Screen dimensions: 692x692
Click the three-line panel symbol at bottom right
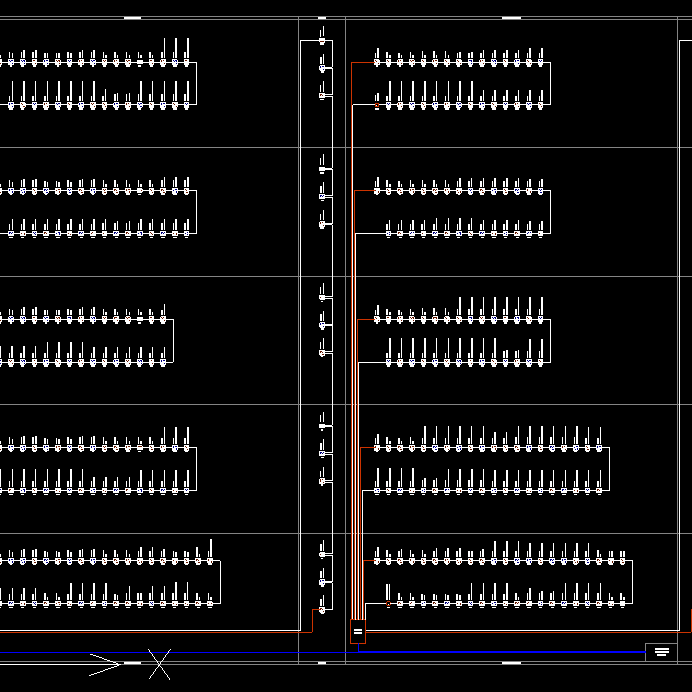[x=661, y=652]
